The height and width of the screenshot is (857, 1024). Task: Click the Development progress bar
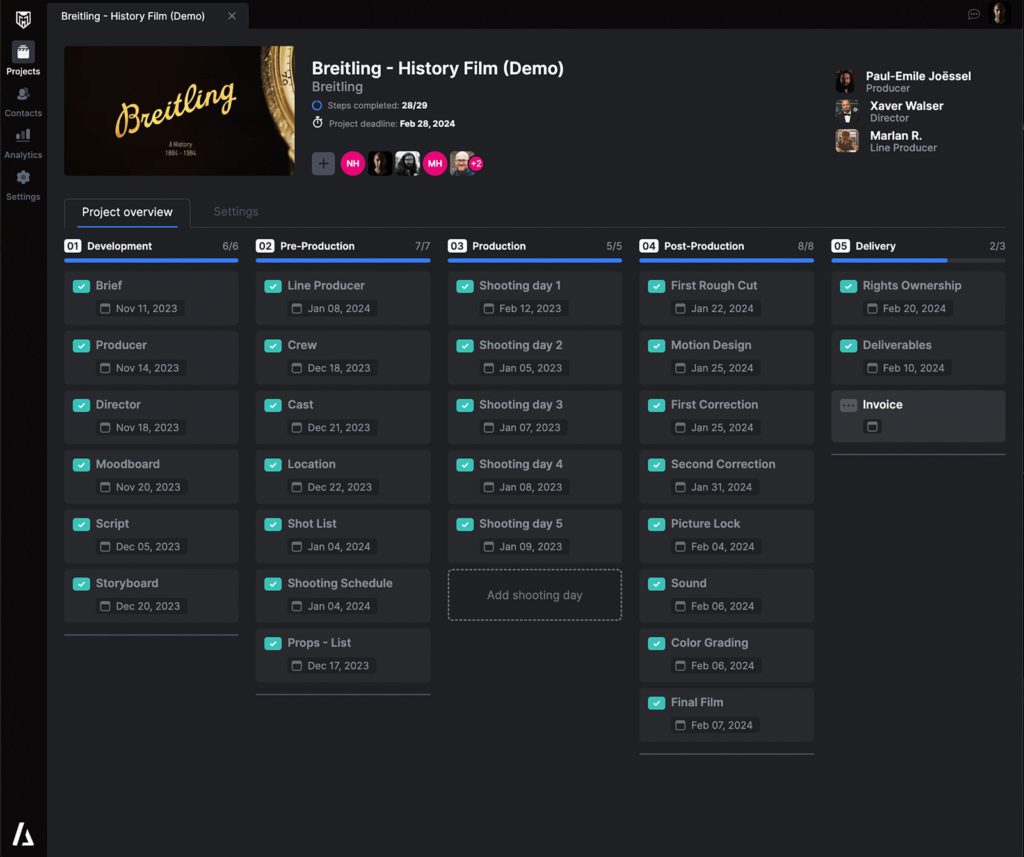(x=151, y=261)
